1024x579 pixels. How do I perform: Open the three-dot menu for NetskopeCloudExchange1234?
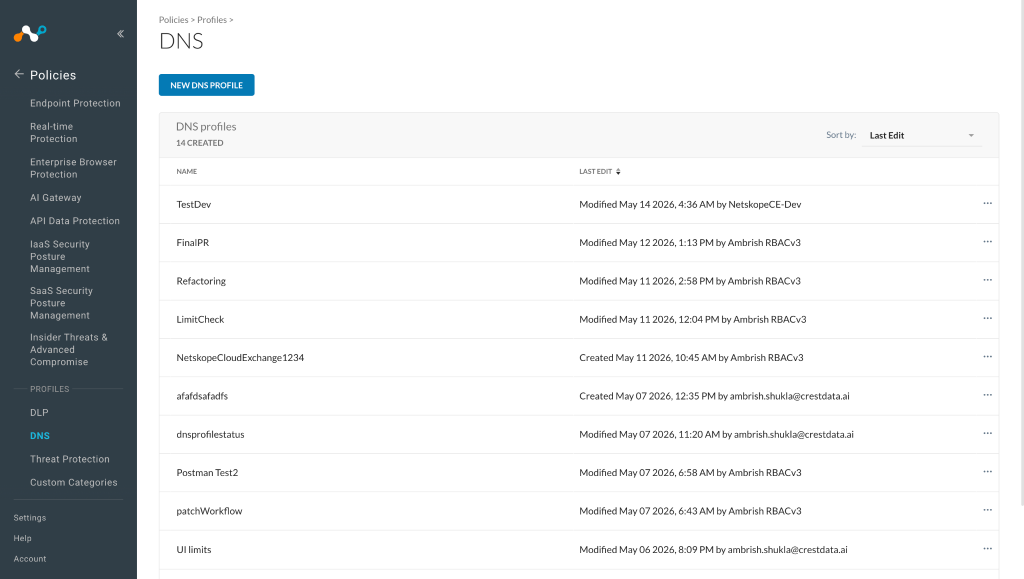987,357
